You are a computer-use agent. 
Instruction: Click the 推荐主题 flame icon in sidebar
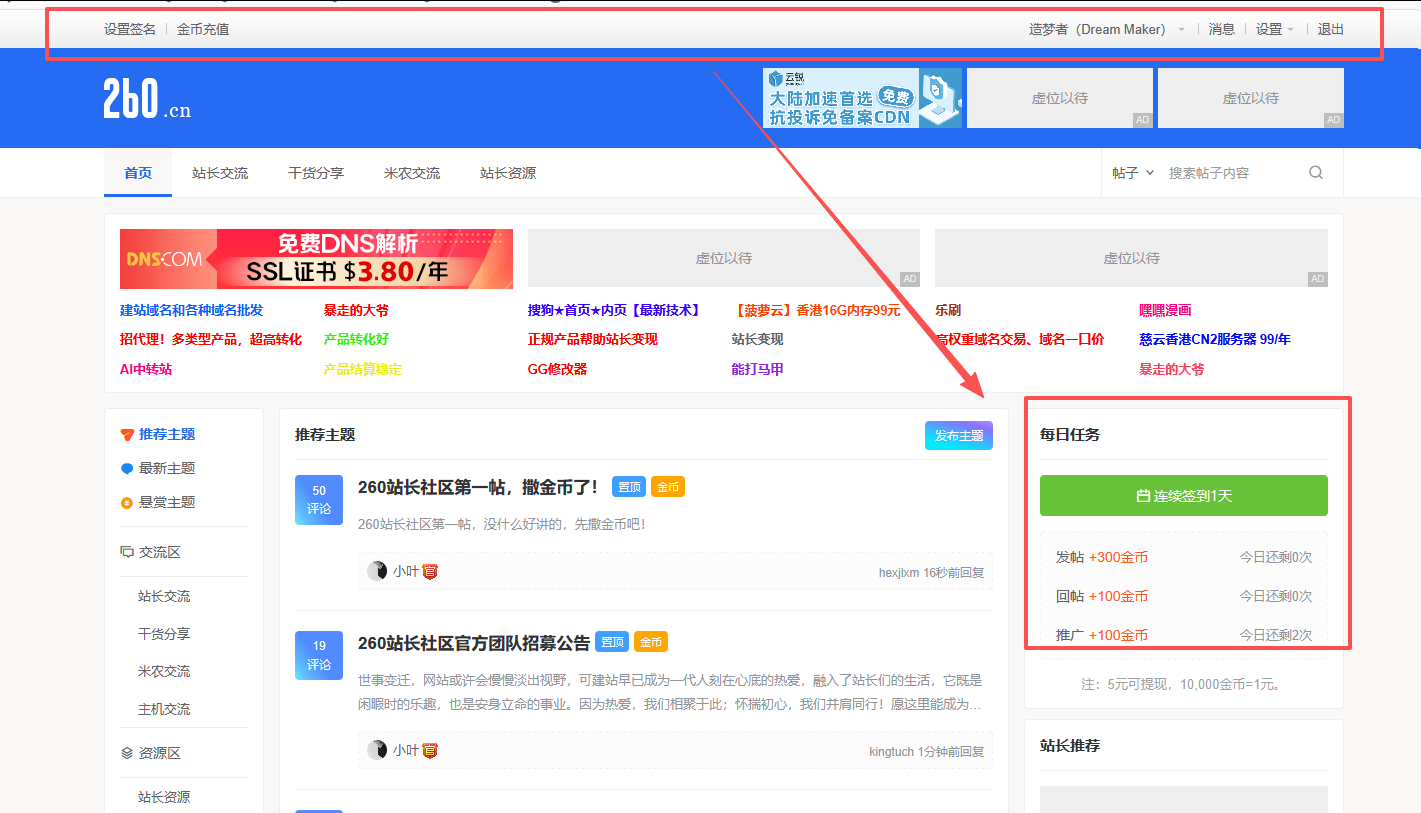click(127, 435)
